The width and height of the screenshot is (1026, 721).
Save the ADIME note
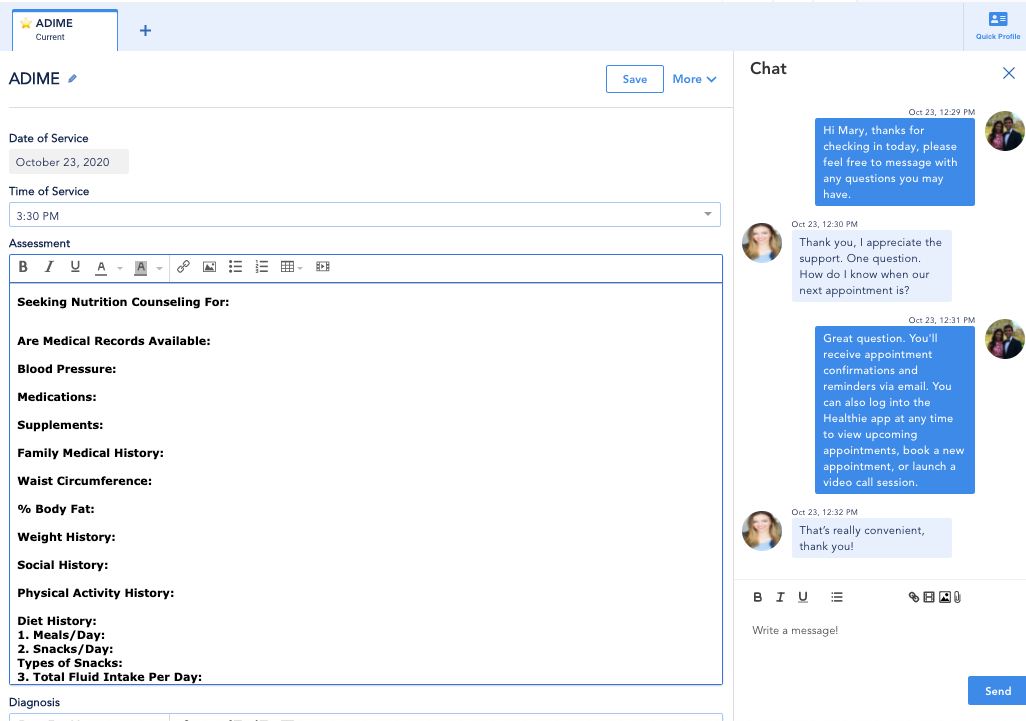[x=635, y=79]
